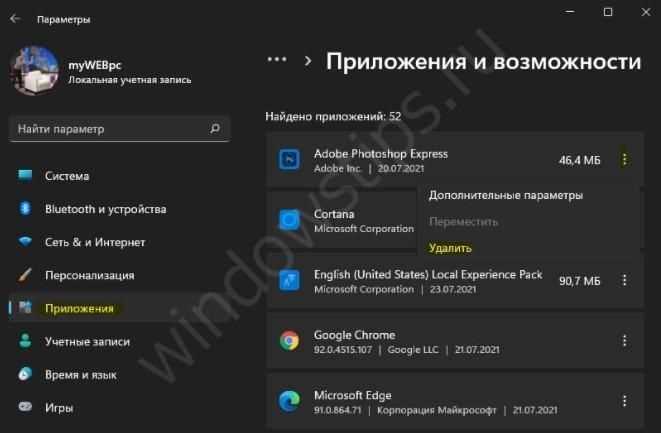Click the Cortana app name
The width and height of the screenshot is (661, 433).
click(x=334, y=214)
